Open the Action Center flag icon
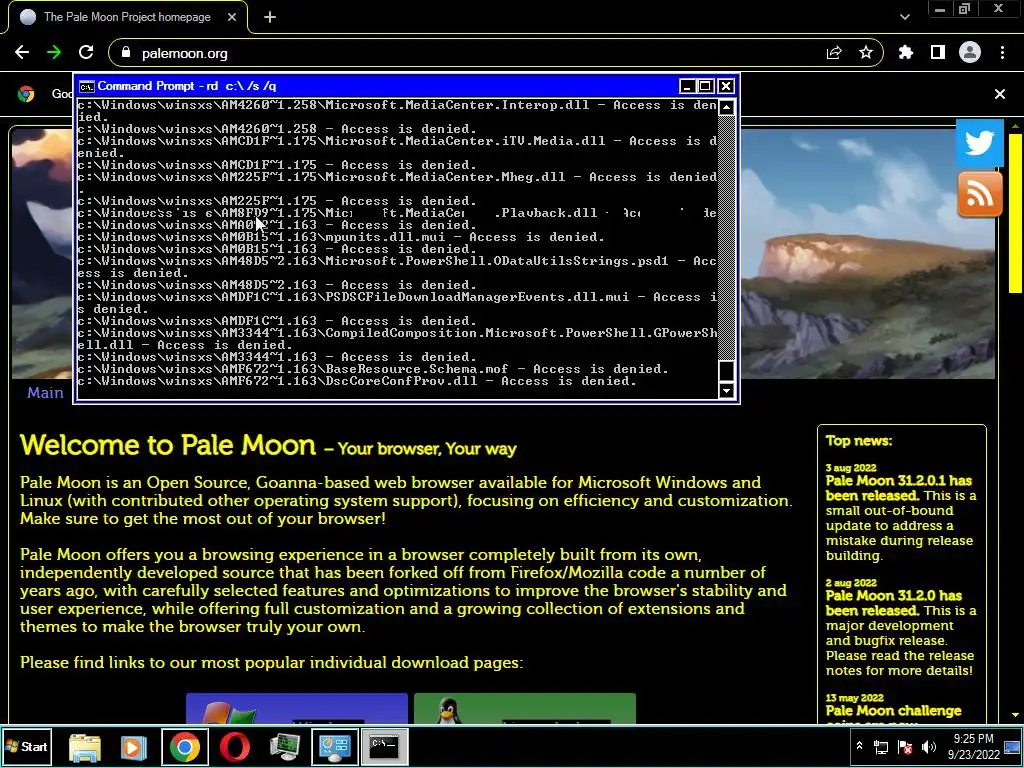Screen dimensions: 1024x768 pyautogui.click(x=905, y=747)
